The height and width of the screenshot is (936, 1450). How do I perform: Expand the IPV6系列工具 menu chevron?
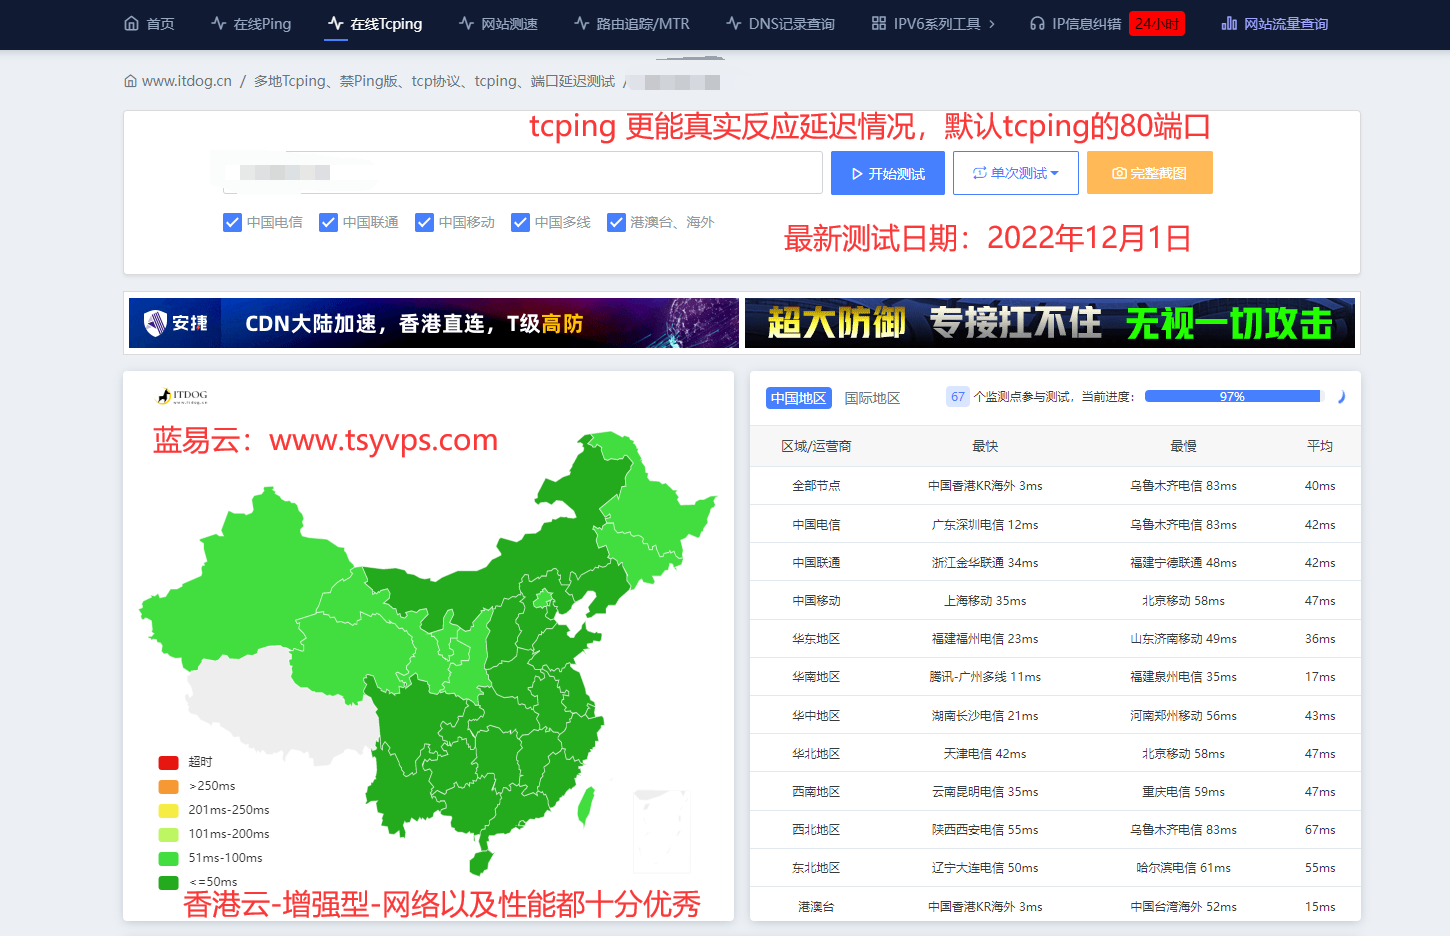tap(992, 23)
